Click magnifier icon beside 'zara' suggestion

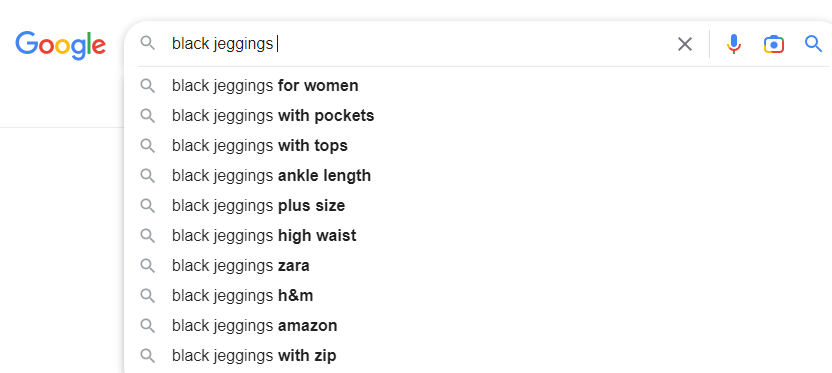coord(148,265)
